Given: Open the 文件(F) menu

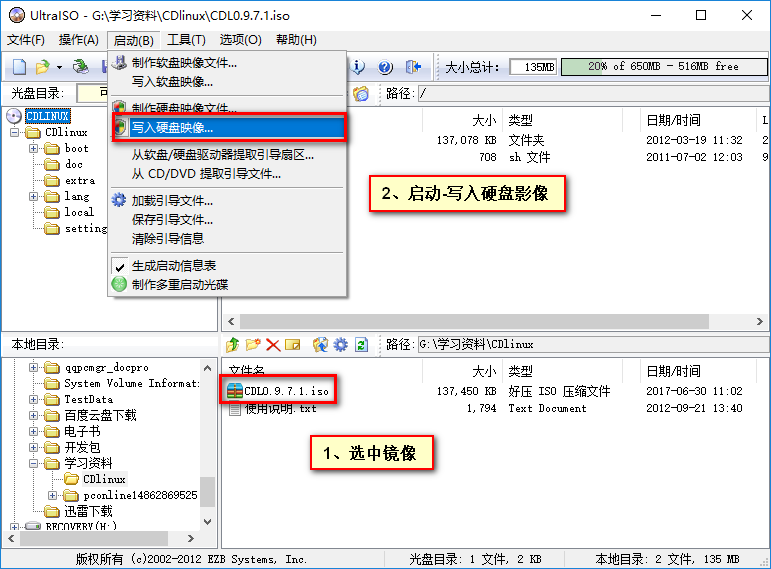Looking at the screenshot, I should point(26,40).
